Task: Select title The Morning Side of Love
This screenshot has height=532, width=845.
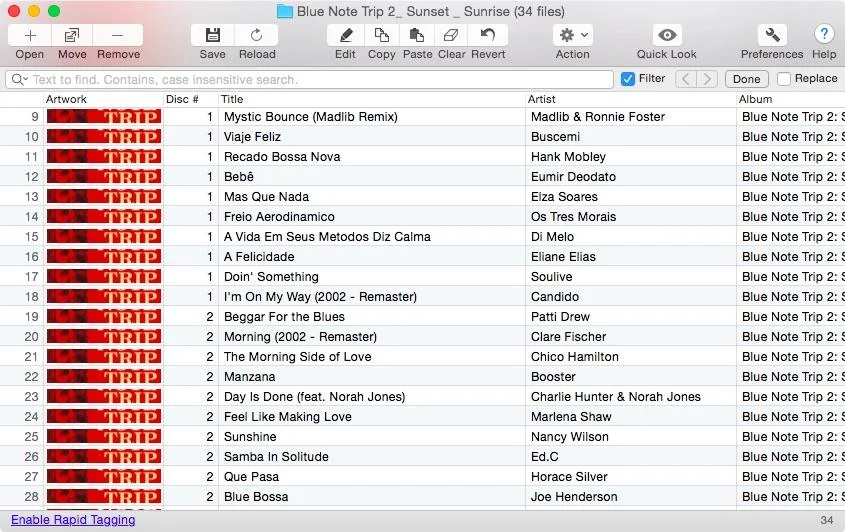Action: click(x=297, y=357)
